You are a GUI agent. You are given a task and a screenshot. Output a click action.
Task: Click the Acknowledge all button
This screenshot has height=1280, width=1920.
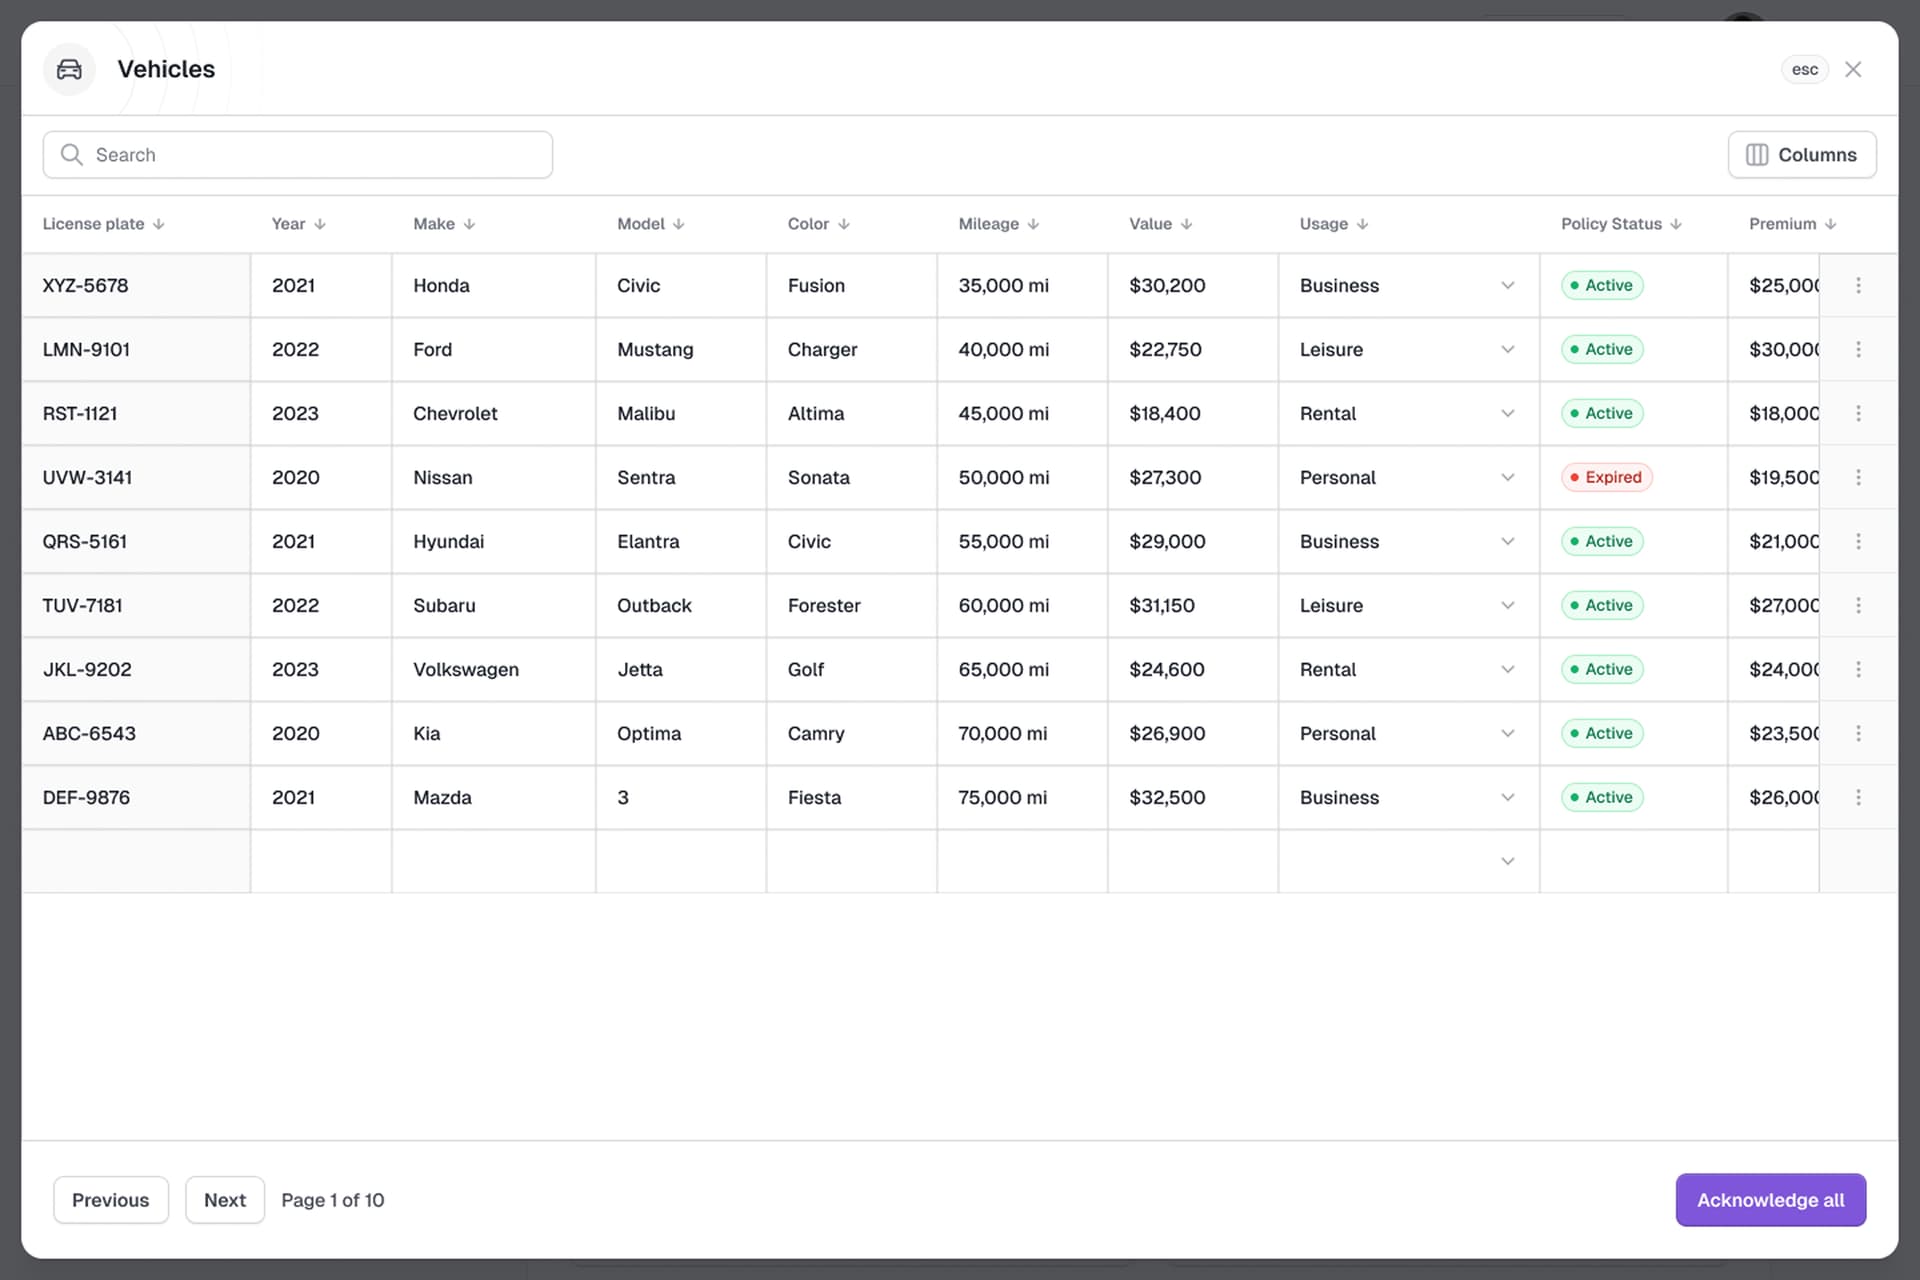pos(1770,1199)
